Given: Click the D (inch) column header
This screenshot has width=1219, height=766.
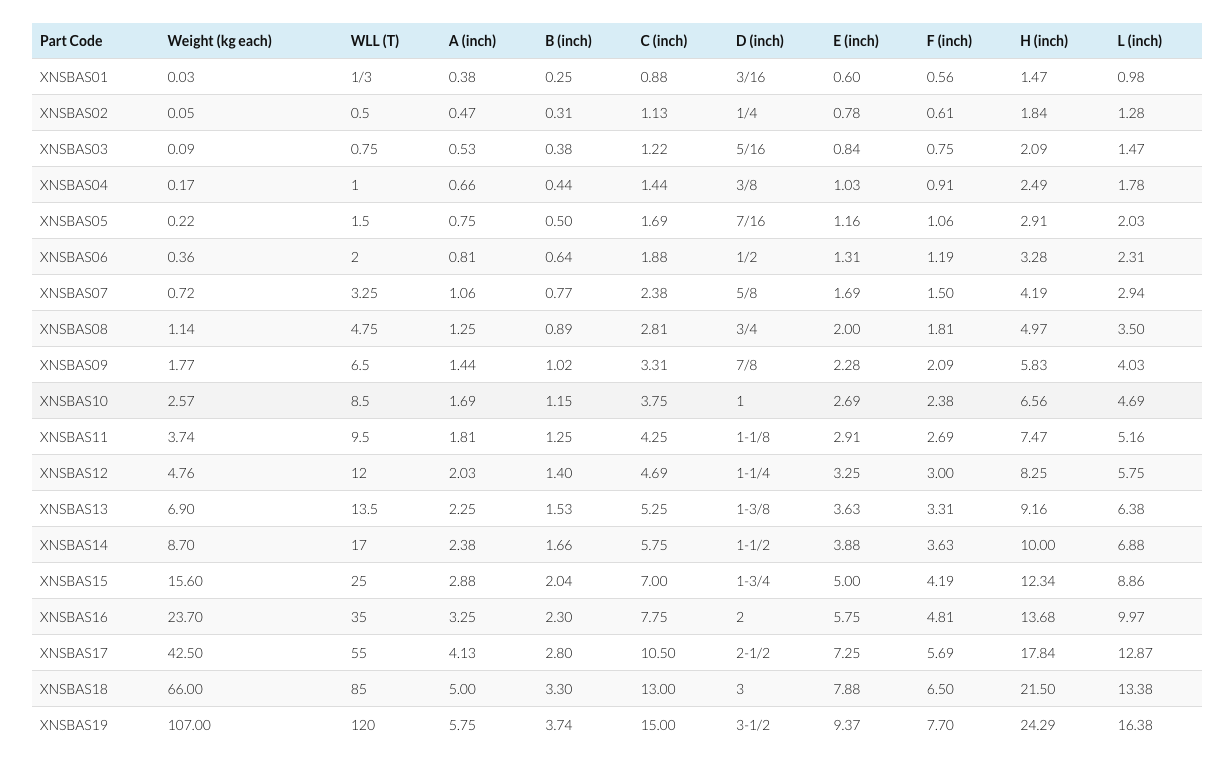Looking at the screenshot, I should tap(760, 41).
